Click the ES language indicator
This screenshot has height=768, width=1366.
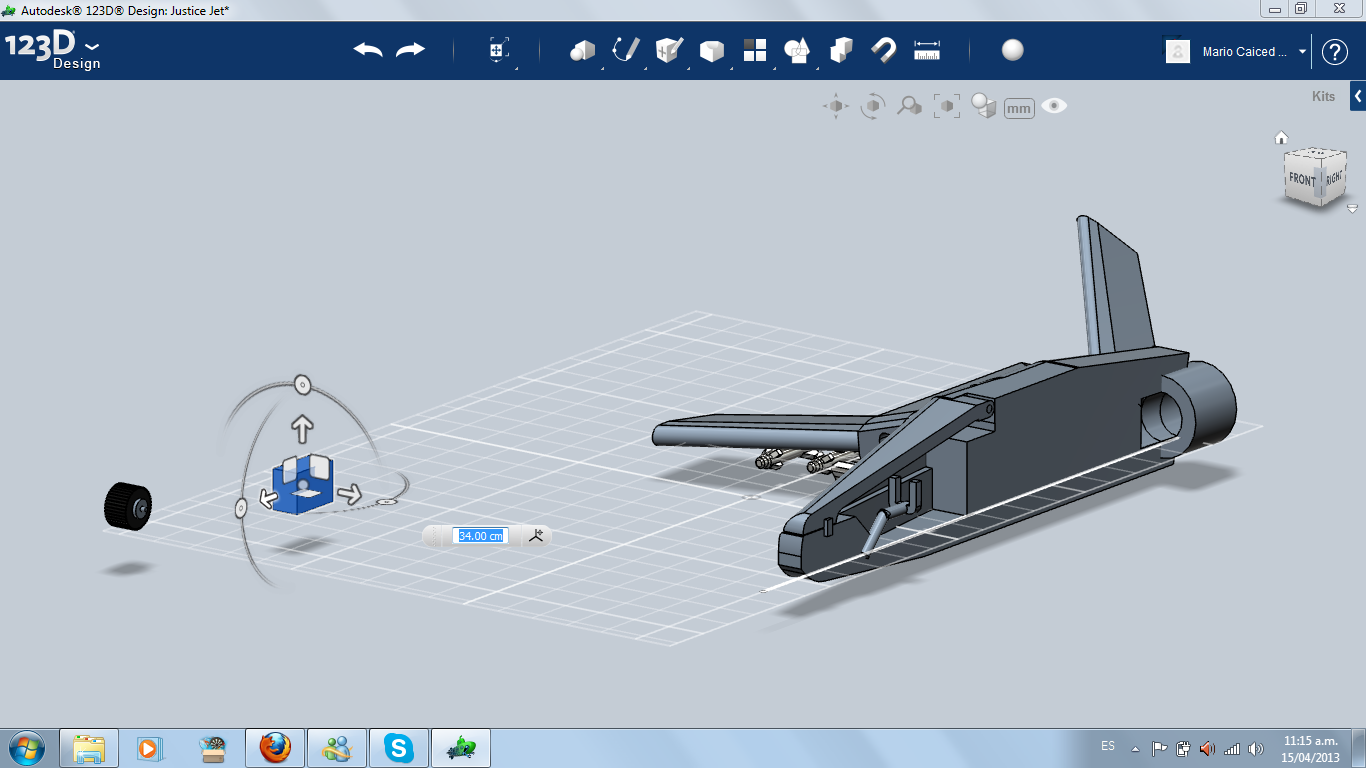tap(1108, 746)
